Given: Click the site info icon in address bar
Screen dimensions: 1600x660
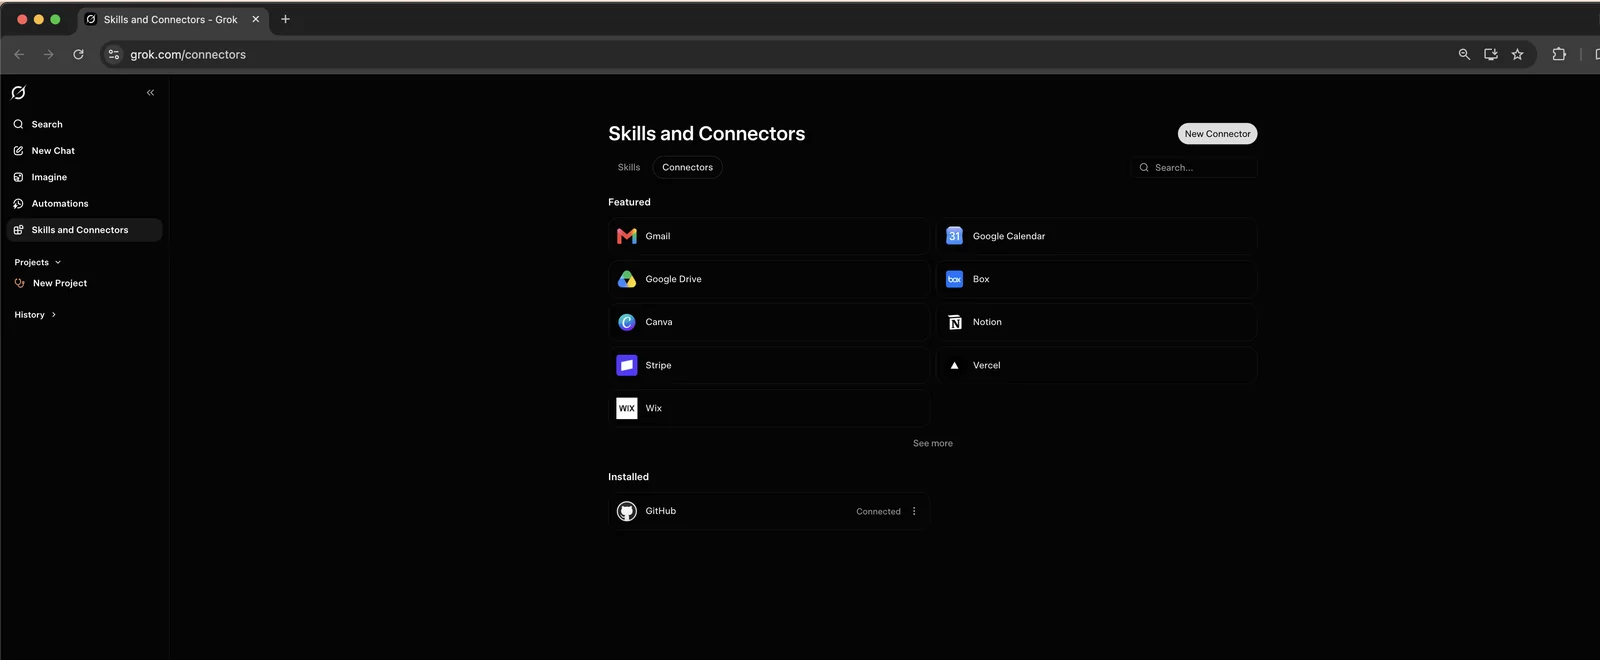Looking at the screenshot, I should 114,54.
